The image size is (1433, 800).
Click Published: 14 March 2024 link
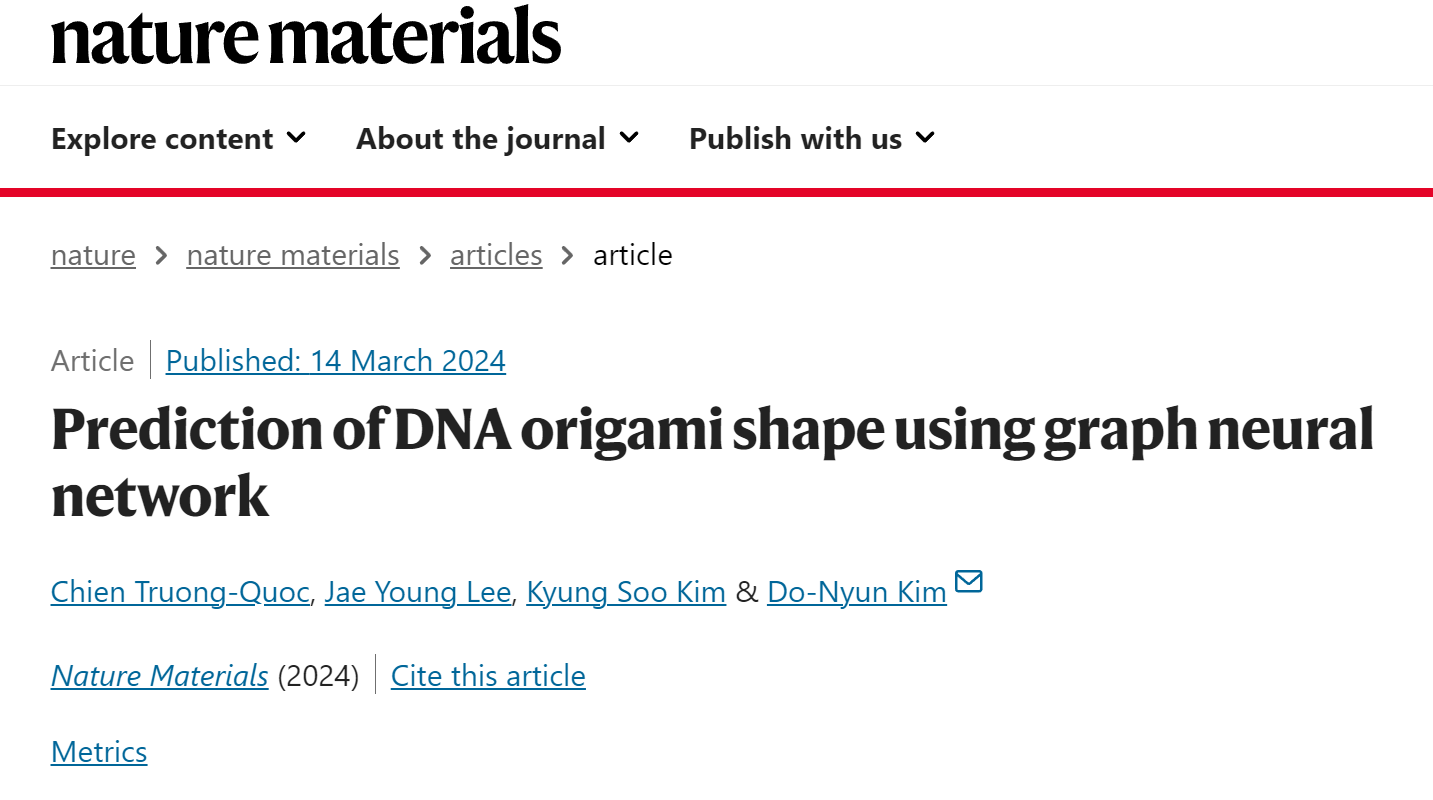336,360
